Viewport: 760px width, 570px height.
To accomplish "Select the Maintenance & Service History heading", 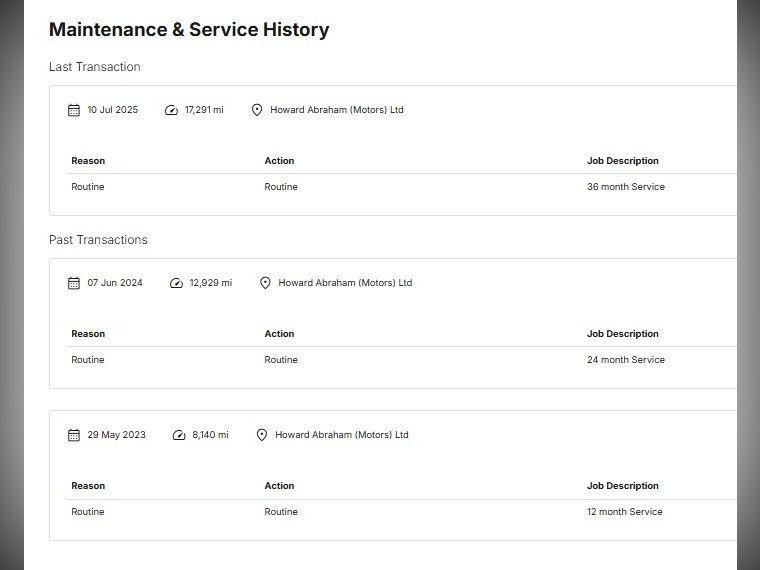I will click(189, 30).
